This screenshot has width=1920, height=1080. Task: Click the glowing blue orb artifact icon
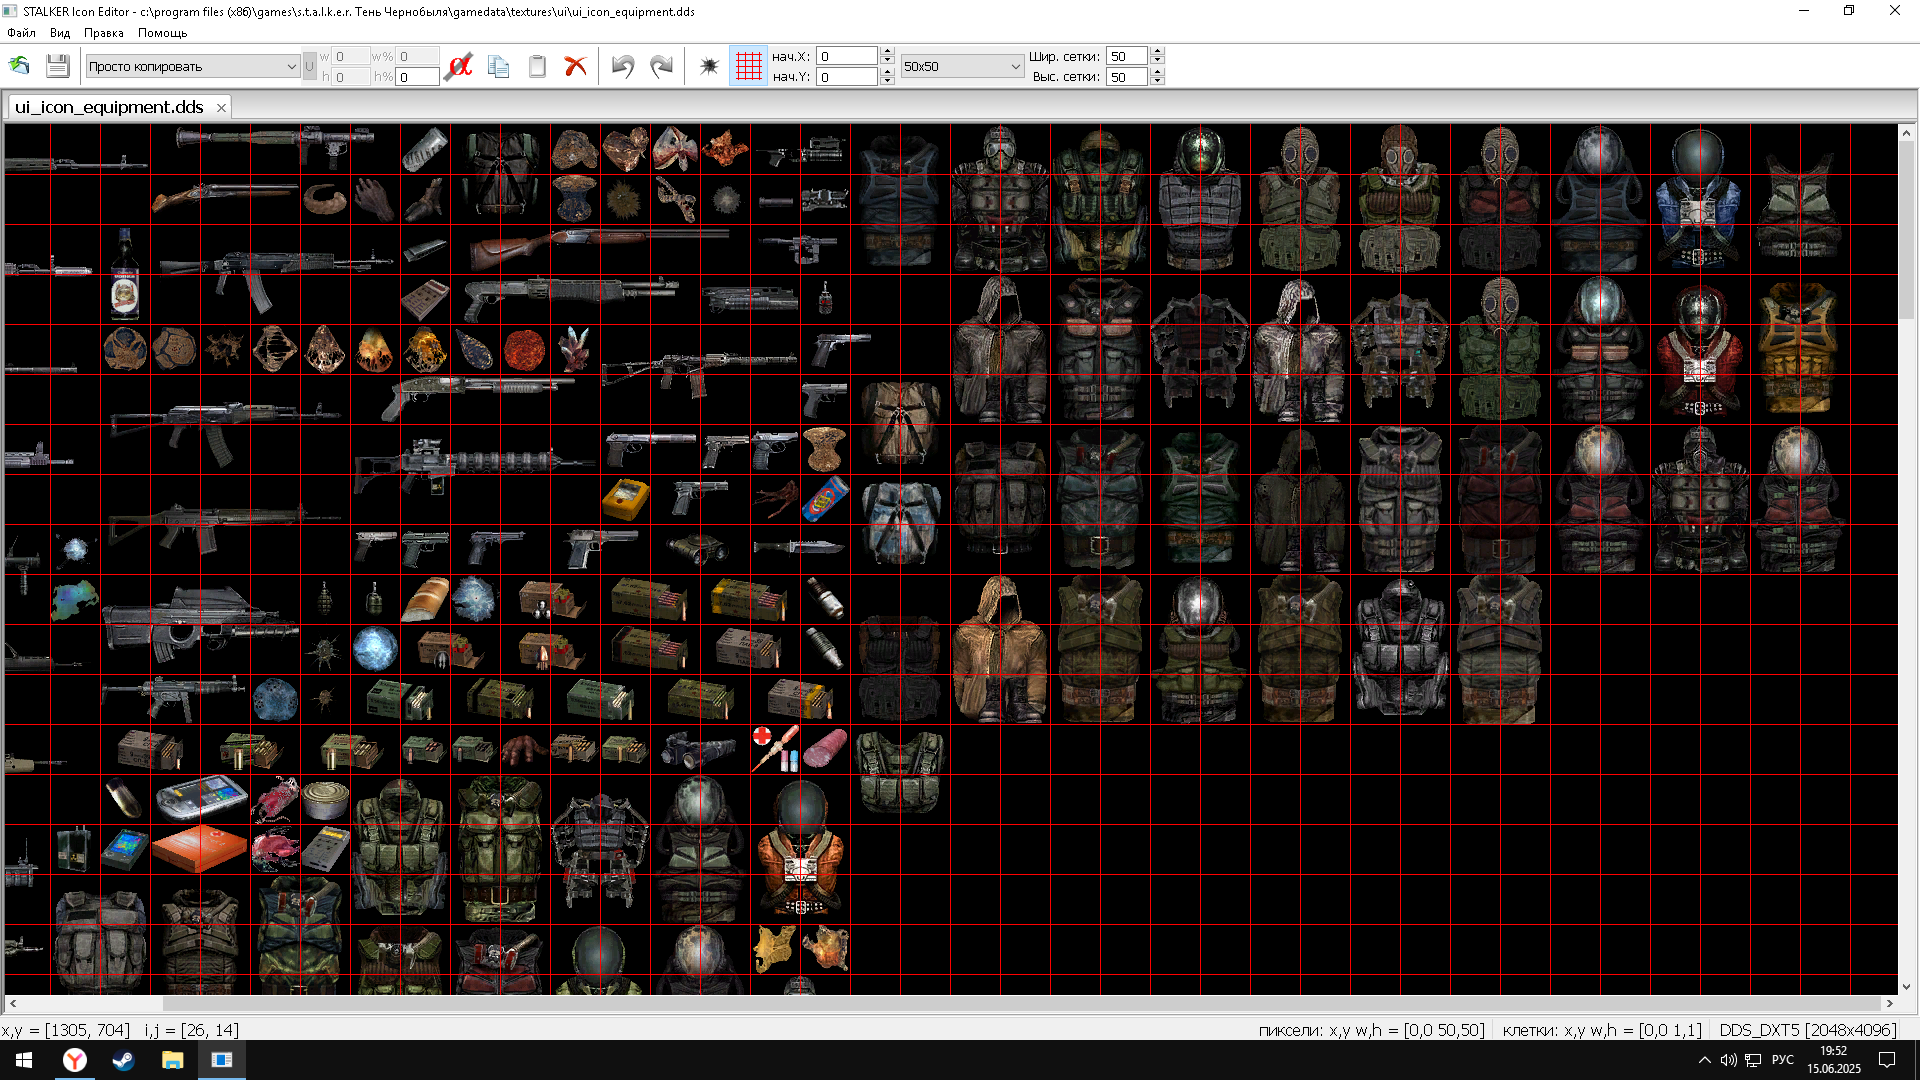click(375, 649)
